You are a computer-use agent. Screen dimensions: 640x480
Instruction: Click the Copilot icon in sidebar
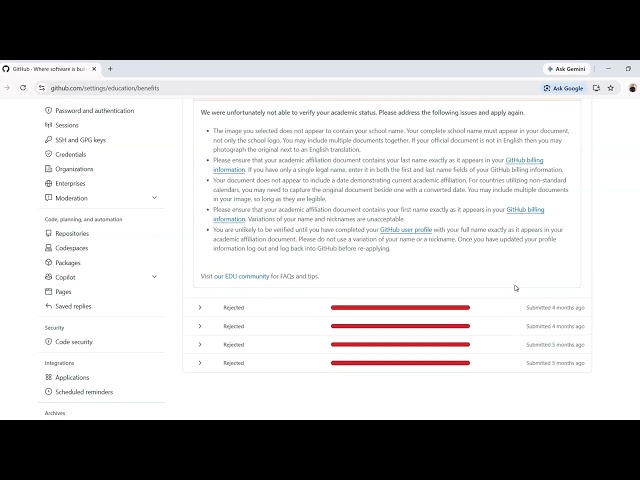[49, 277]
